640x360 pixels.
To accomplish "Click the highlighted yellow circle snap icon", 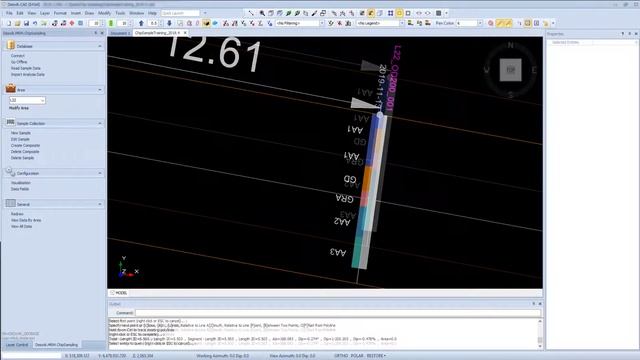I will (399, 13).
